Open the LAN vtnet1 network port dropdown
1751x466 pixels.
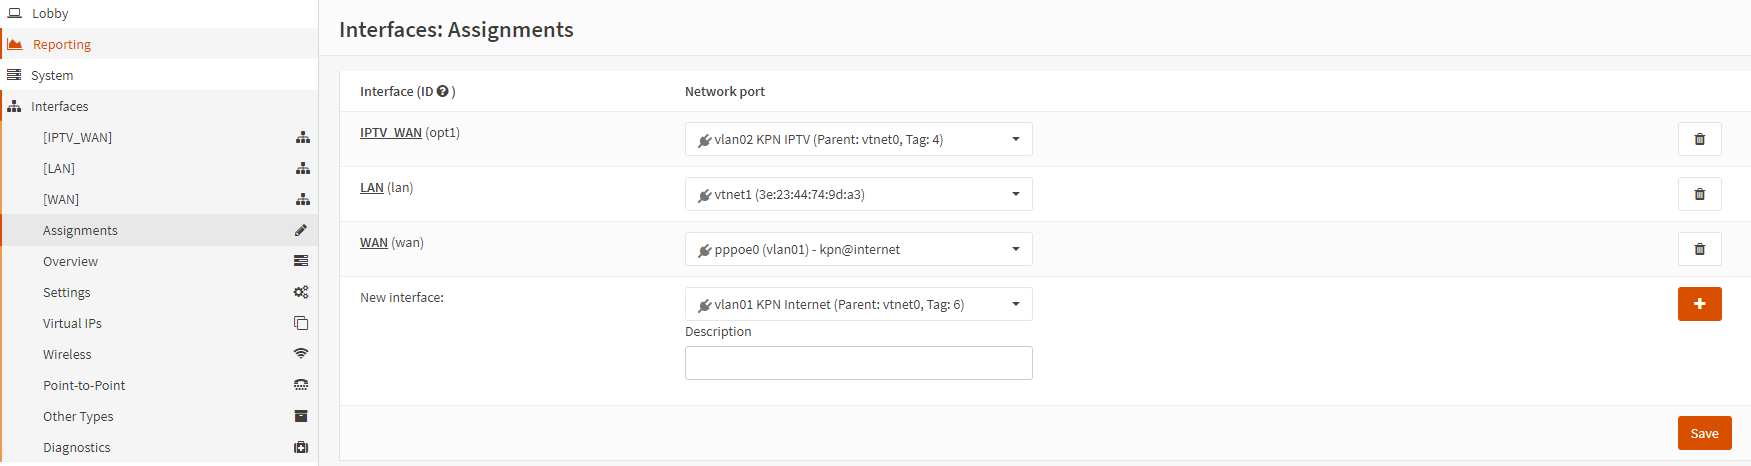pyautogui.click(x=858, y=194)
